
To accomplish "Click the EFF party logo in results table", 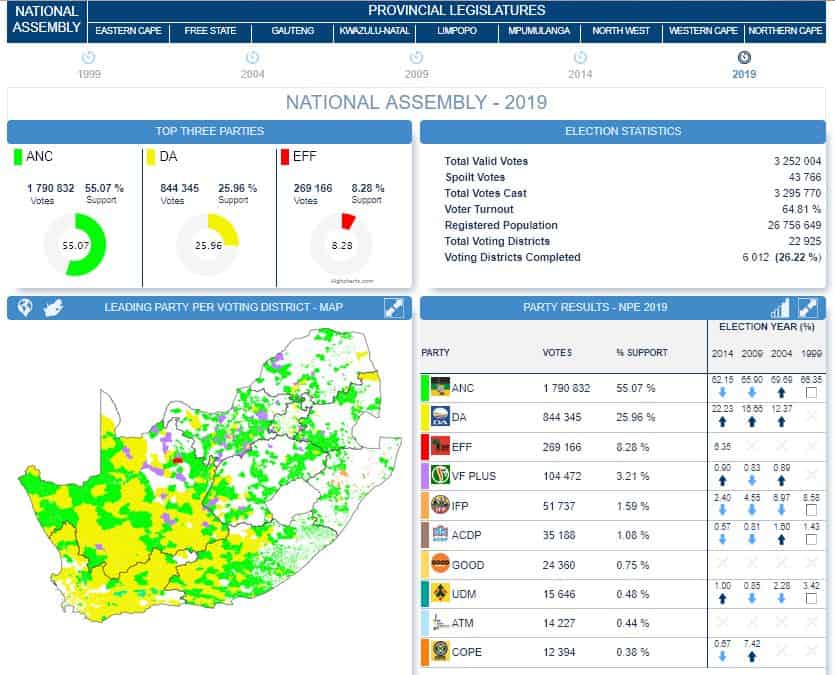I will [x=440, y=446].
